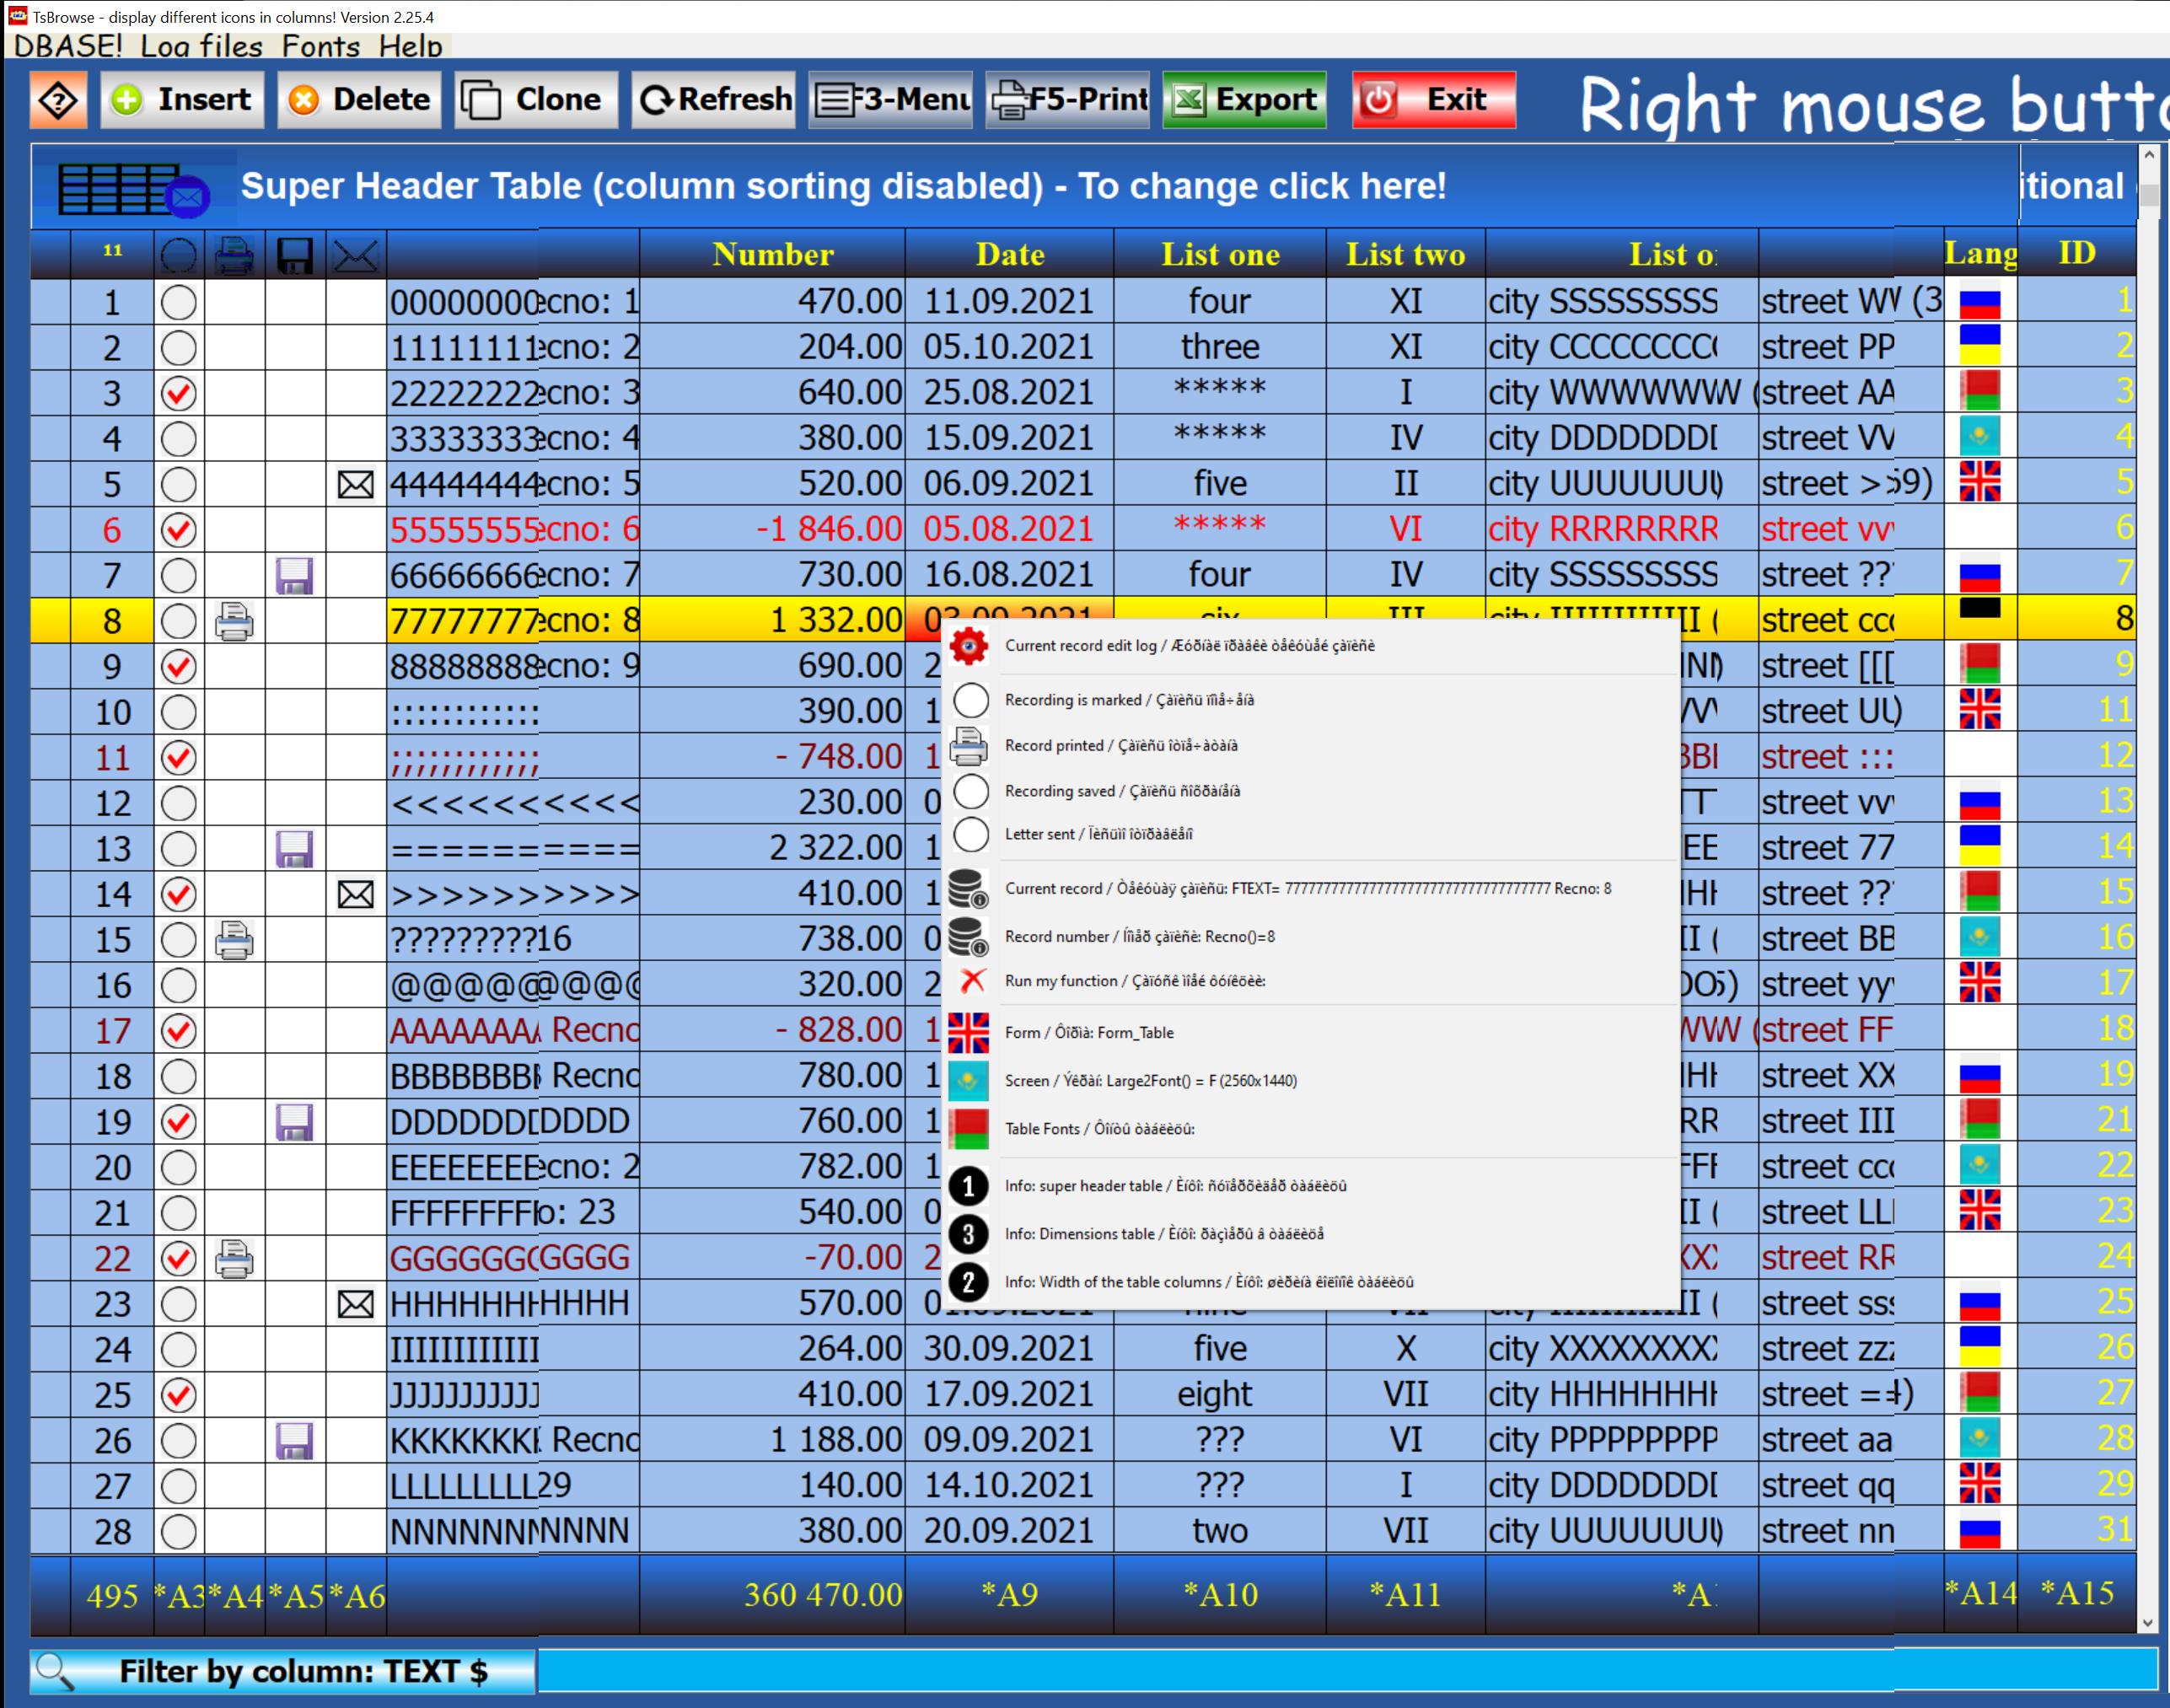Click the floppy disk icon in row 13
The image size is (2170, 1708).
[295, 849]
